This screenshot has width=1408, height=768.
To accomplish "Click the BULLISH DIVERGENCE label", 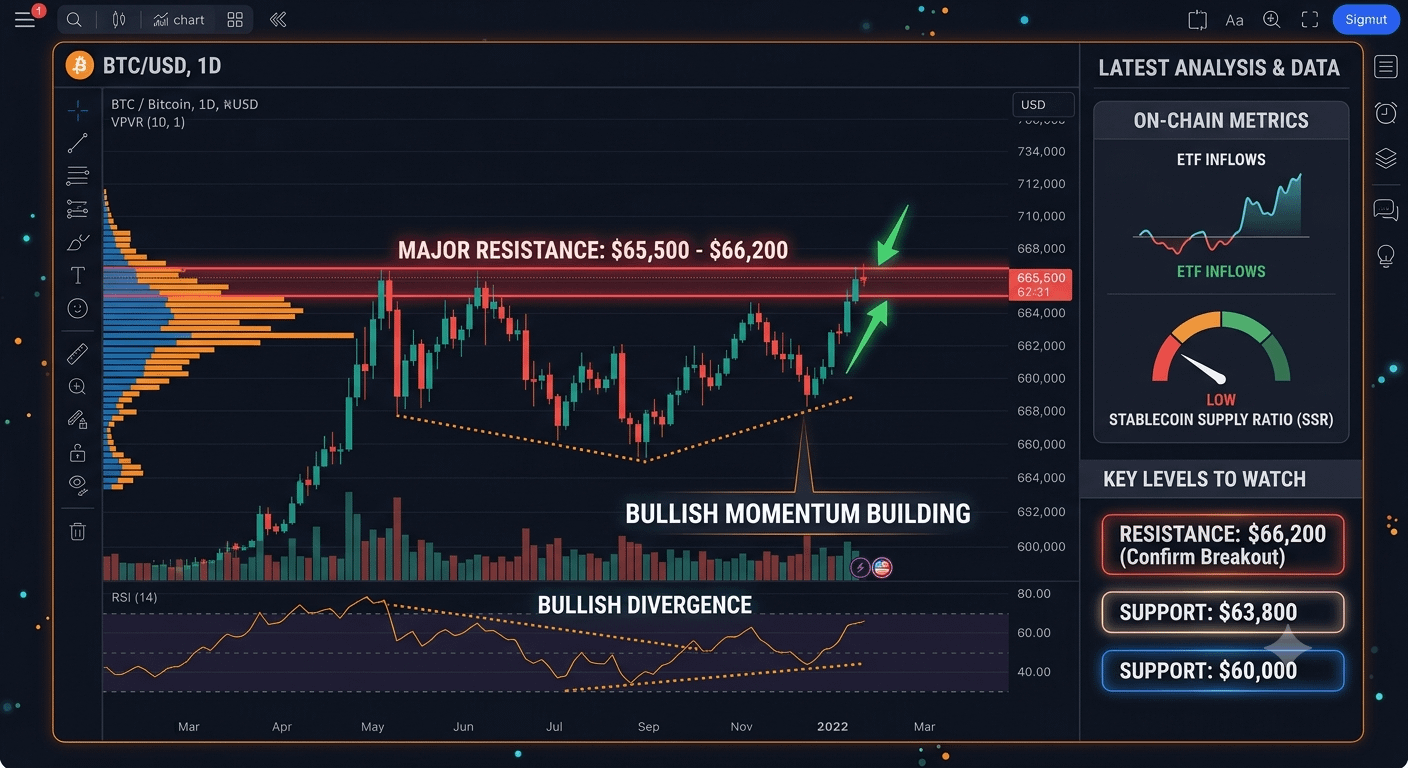I will pos(645,605).
